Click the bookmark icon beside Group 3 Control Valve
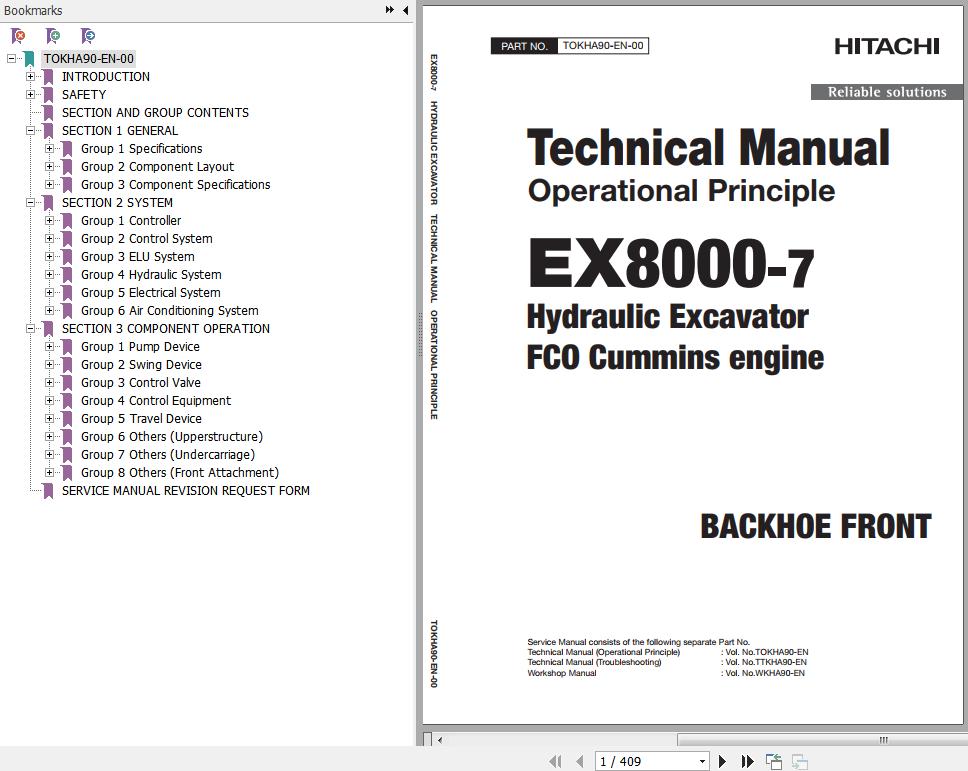Screen dimensions: 968x771 [x=67, y=383]
